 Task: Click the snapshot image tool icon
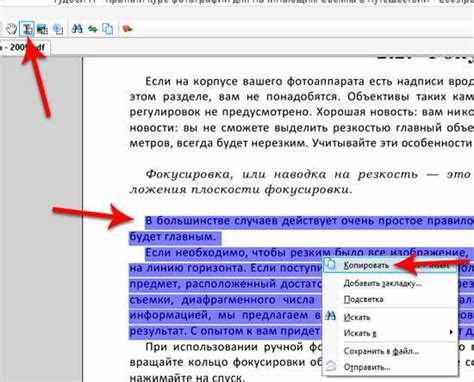click(42, 29)
